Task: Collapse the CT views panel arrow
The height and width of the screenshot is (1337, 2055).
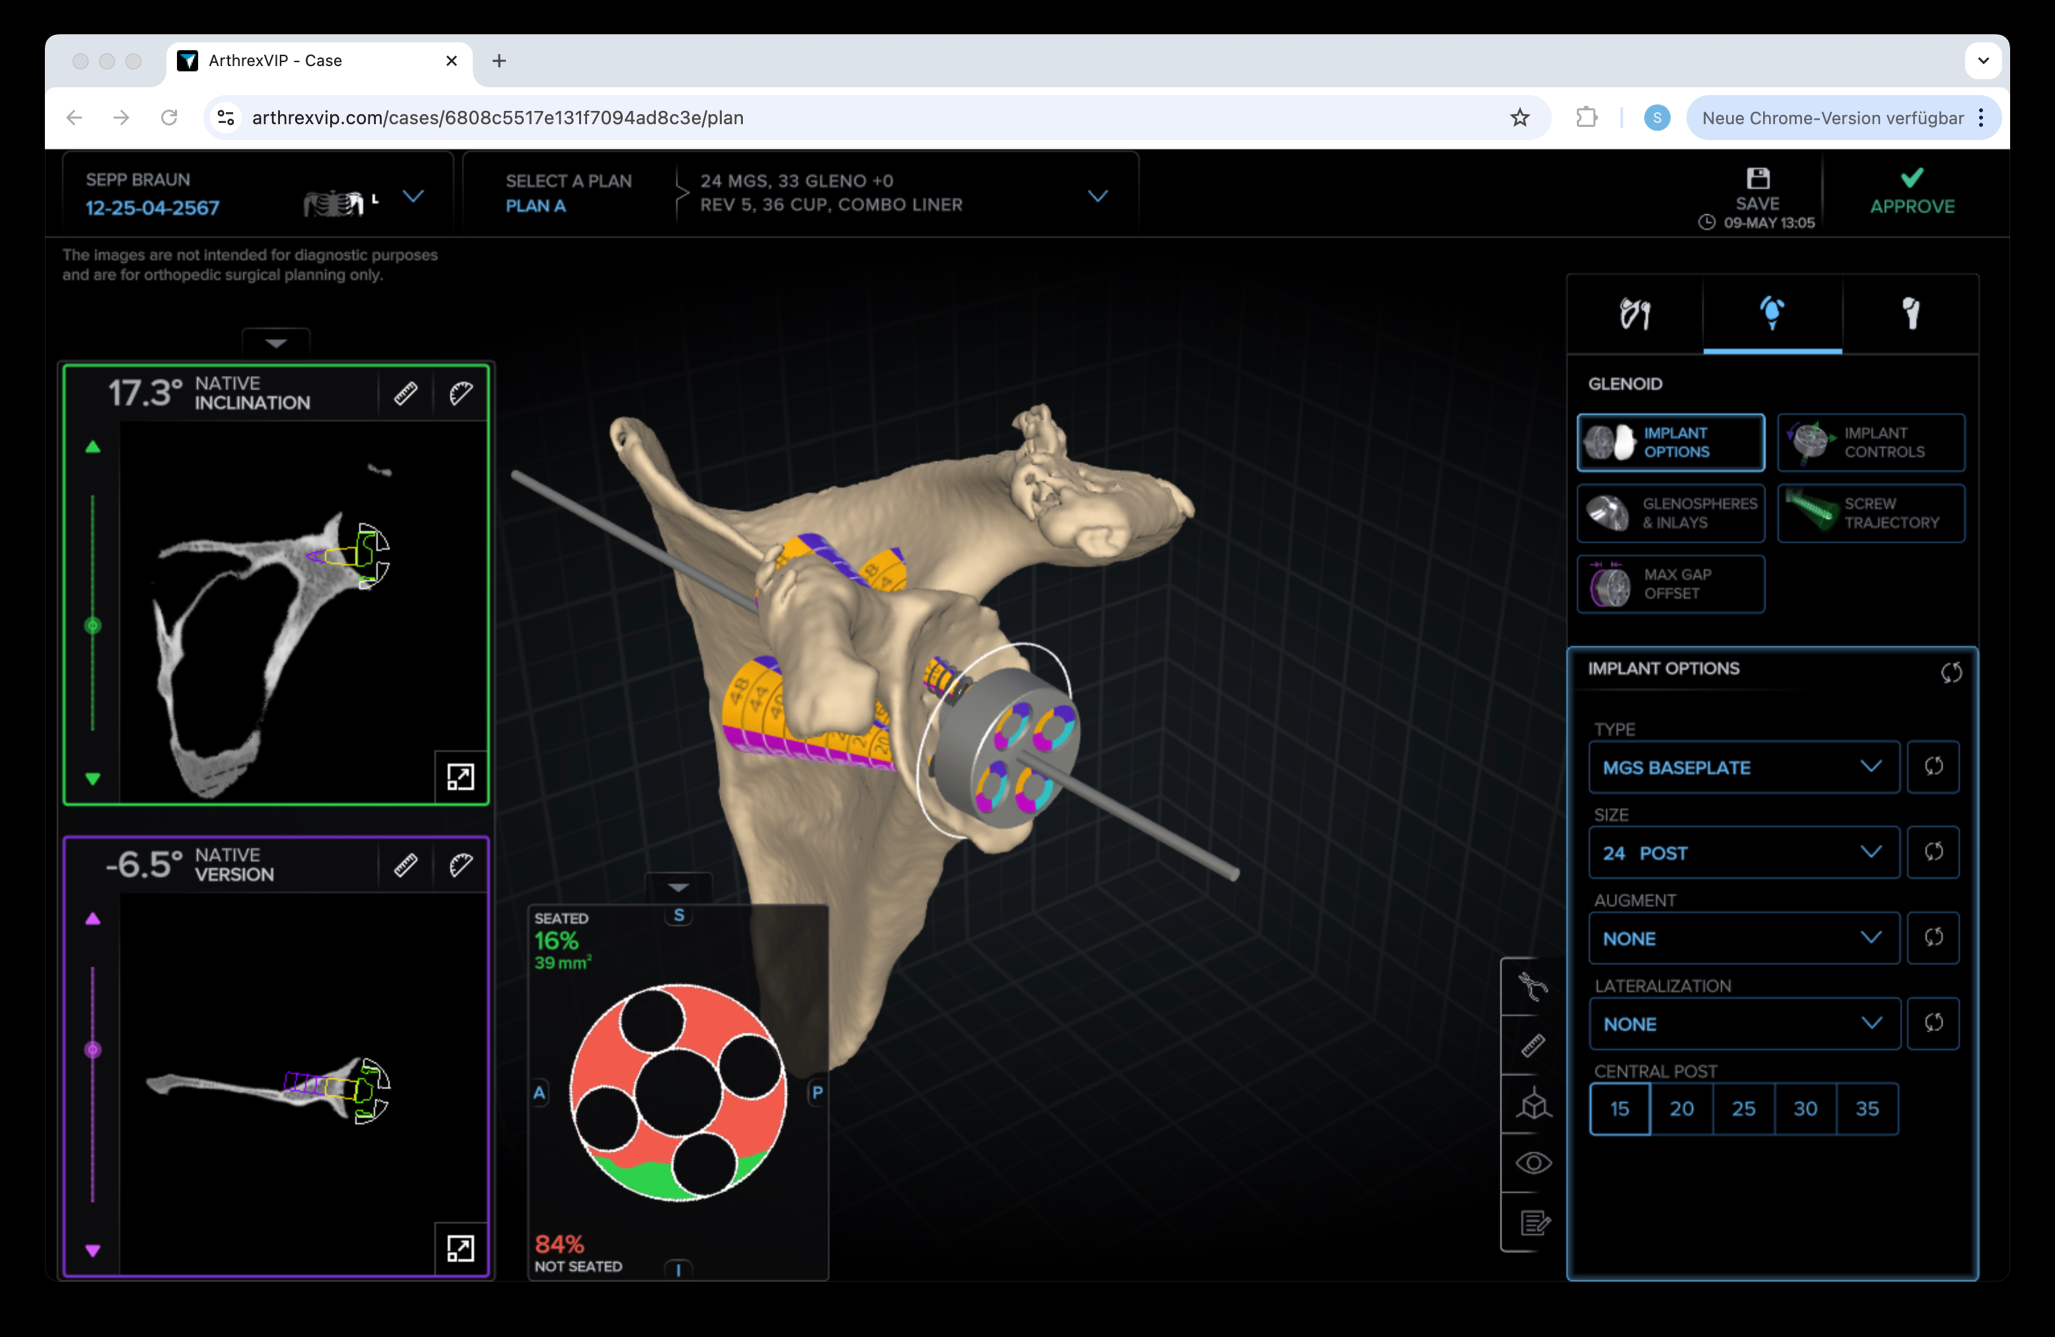Action: (276, 343)
